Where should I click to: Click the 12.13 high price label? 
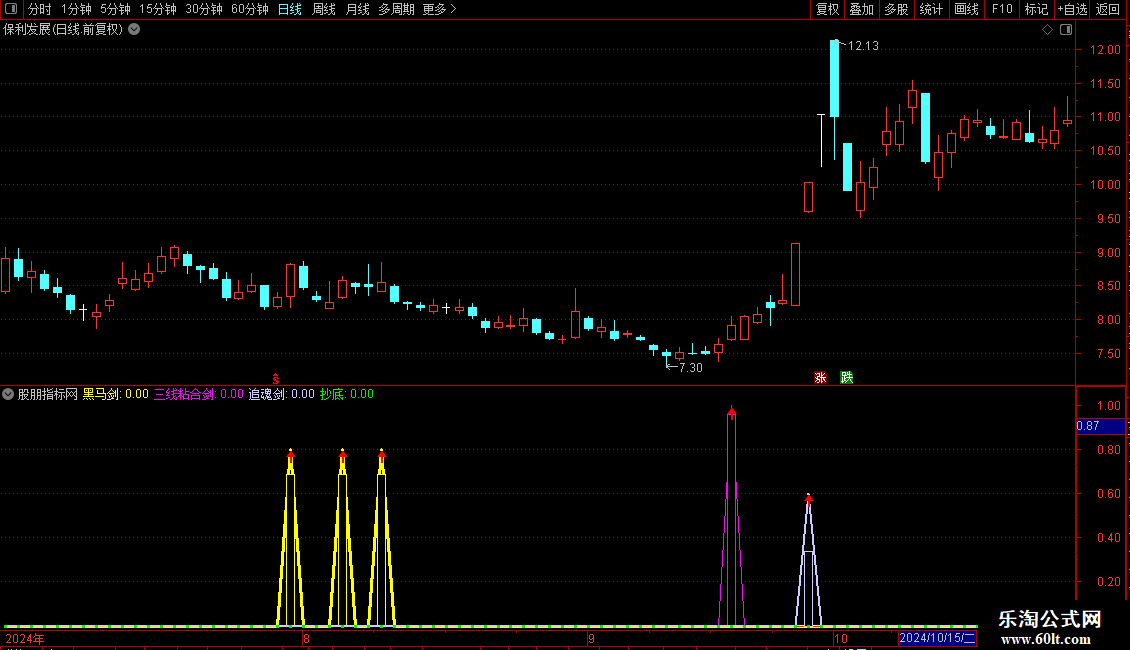coord(863,46)
